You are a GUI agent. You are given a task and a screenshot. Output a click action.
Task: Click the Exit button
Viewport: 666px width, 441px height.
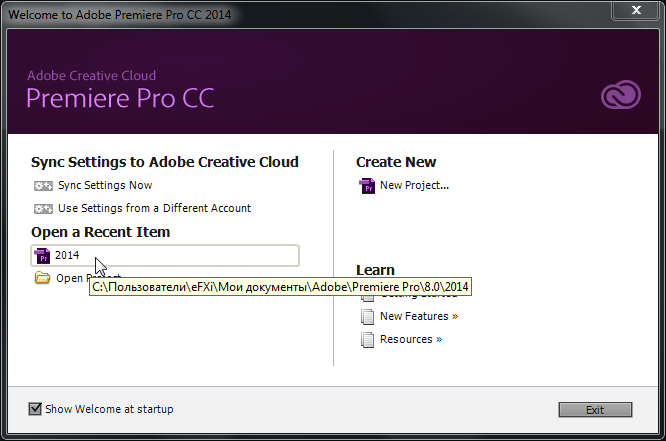595,410
